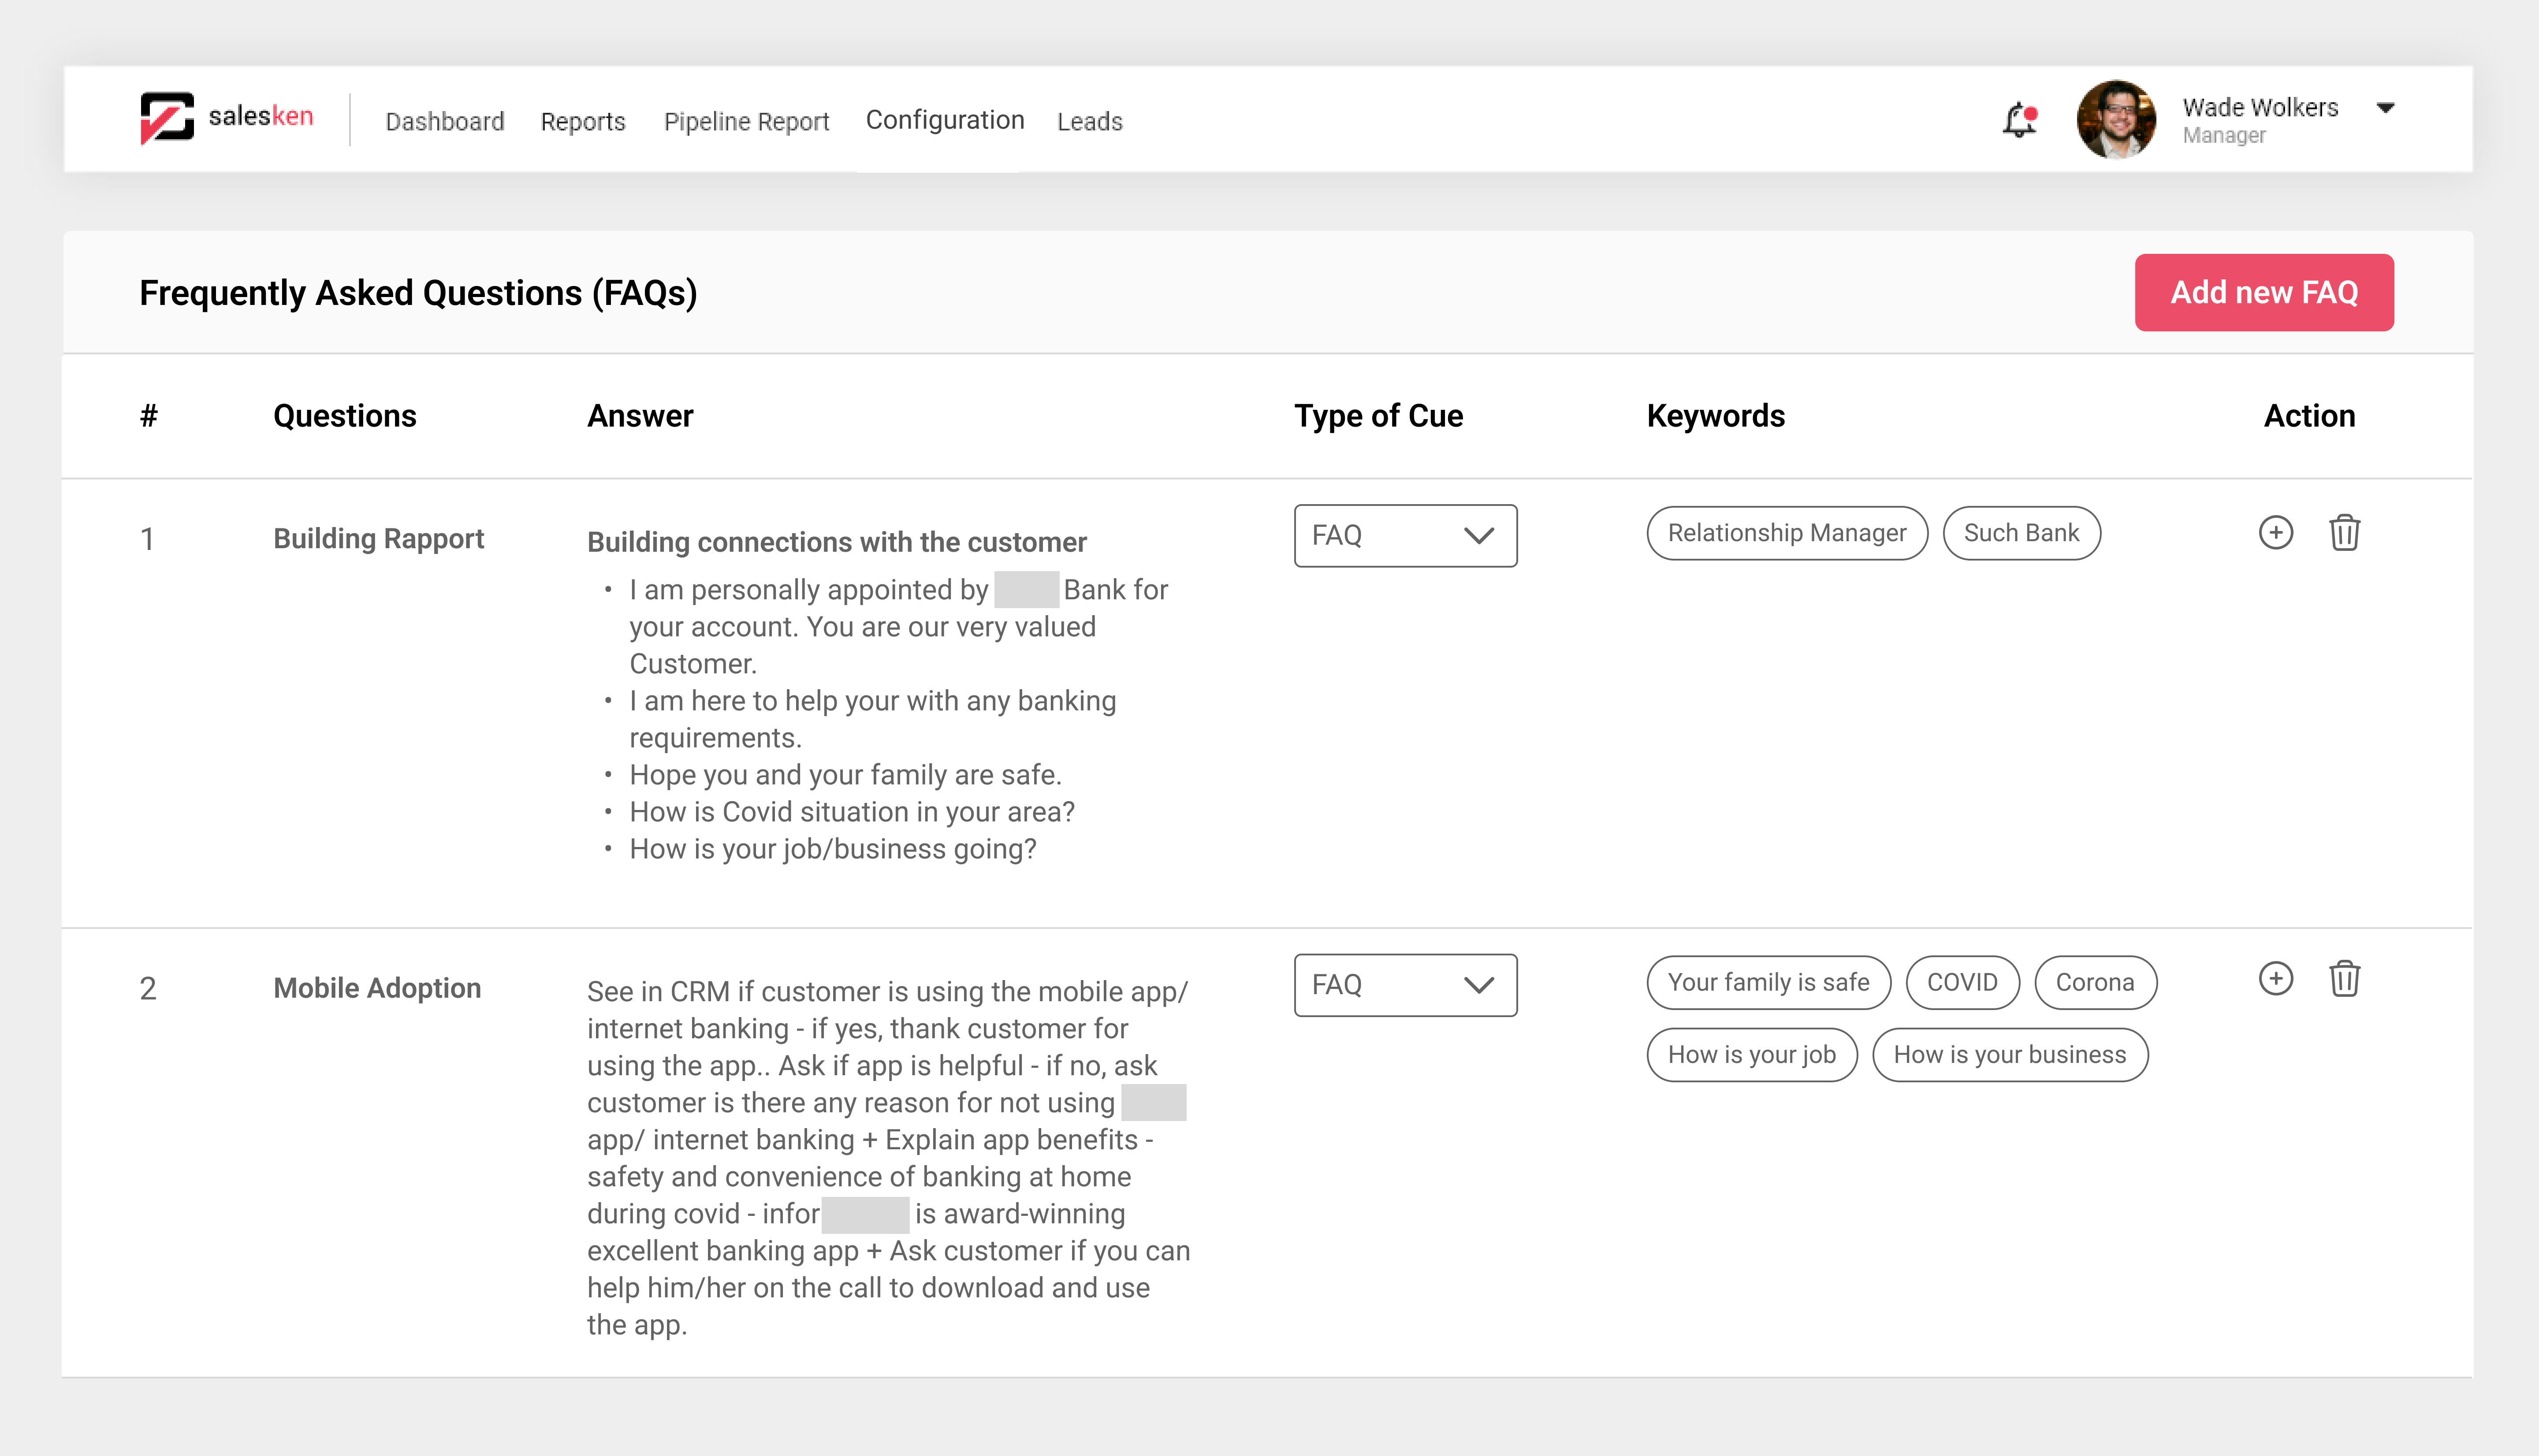
Task: Click the Add new FAQ button
Action: (2264, 292)
